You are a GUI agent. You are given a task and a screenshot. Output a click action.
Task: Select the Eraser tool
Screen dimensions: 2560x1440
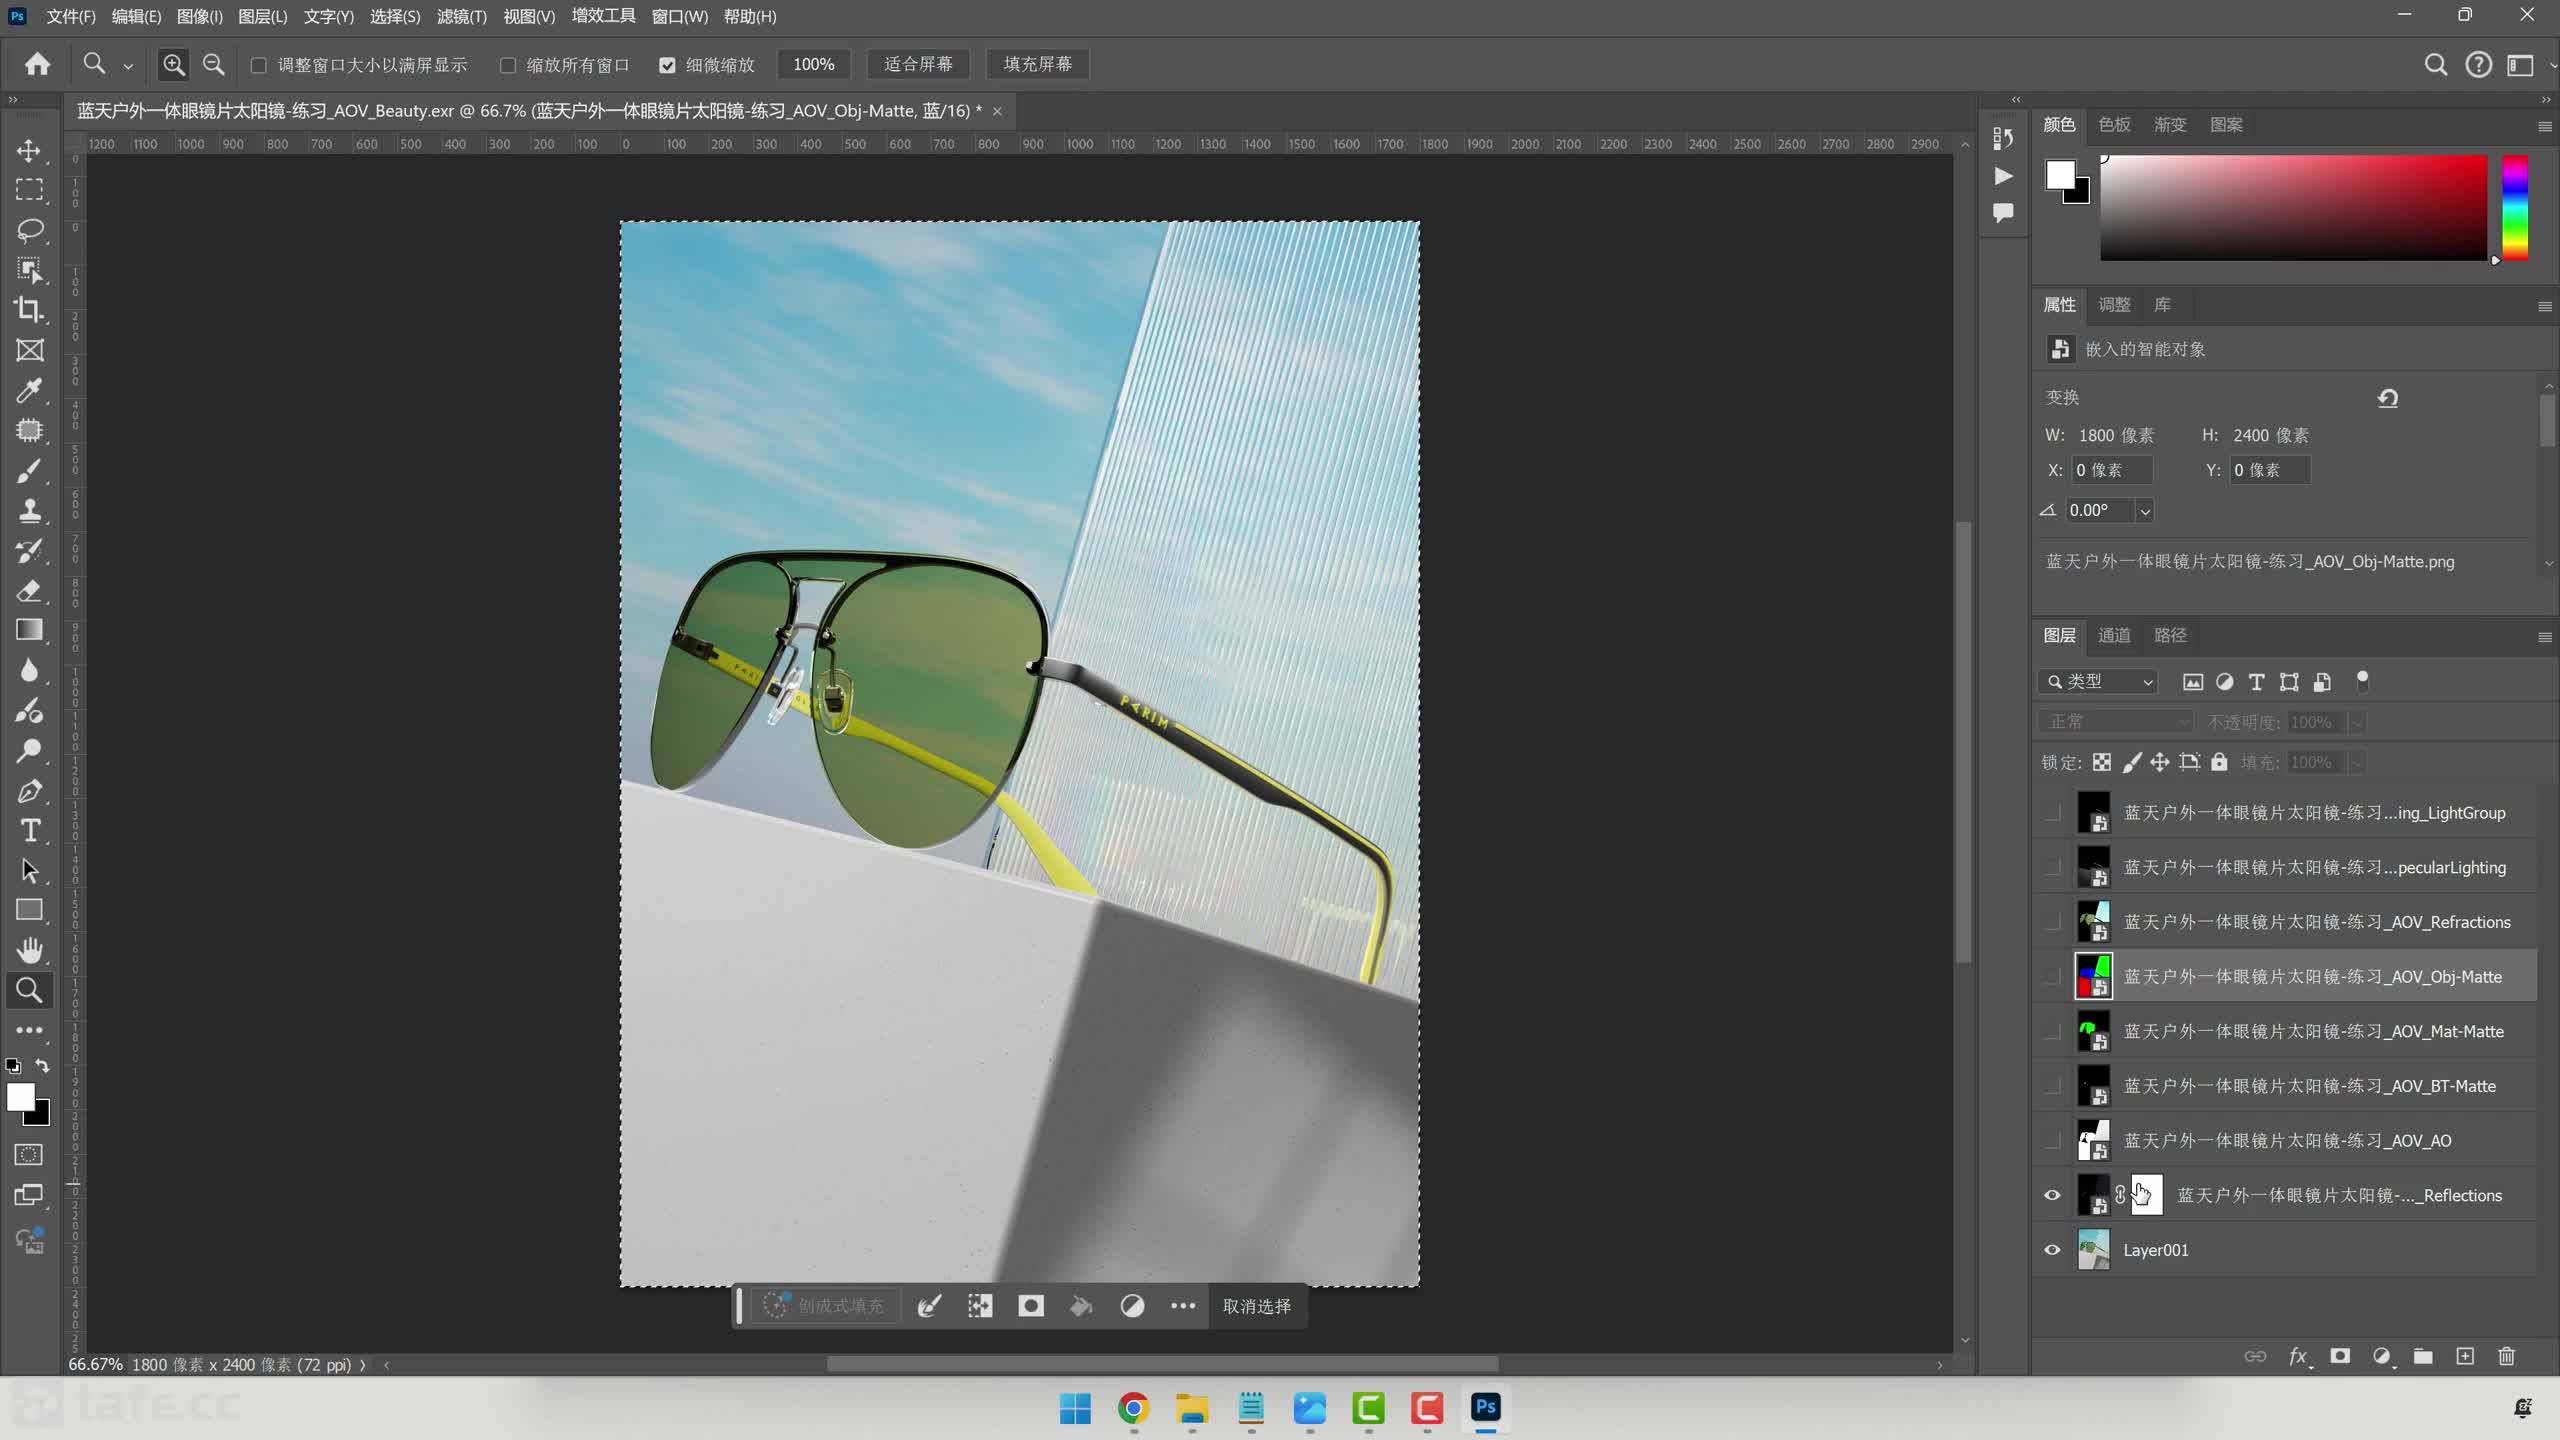click(29, 590)
